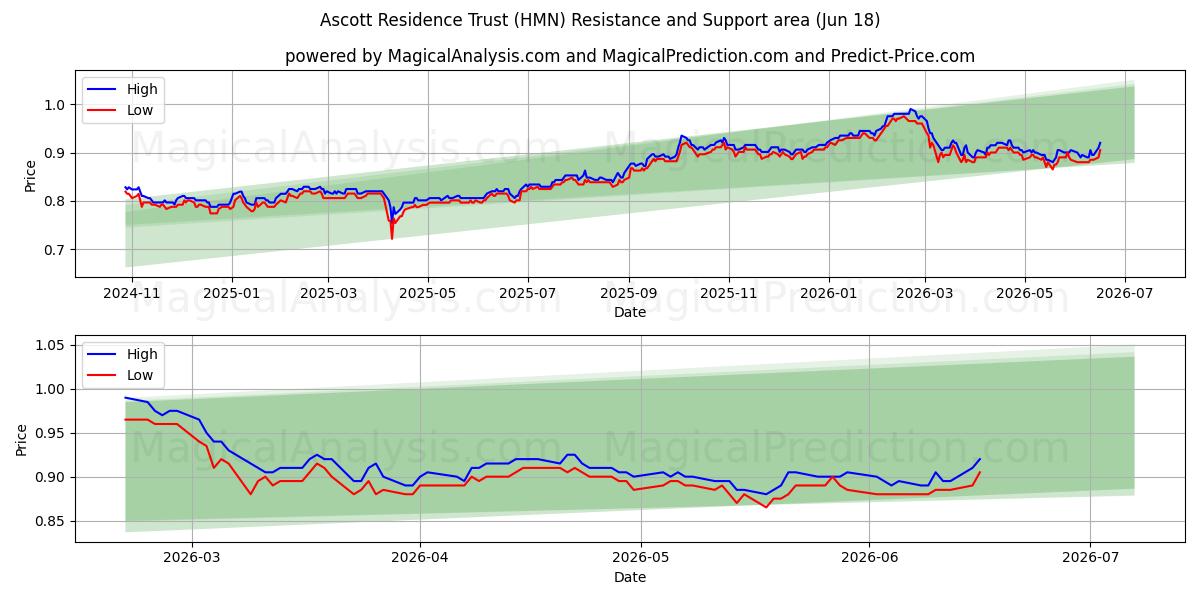The height and width of the screenshot is (600, 1200).
Task: Click the '2025-07' date label on the top chart
Action: click(x=528, y=293)
